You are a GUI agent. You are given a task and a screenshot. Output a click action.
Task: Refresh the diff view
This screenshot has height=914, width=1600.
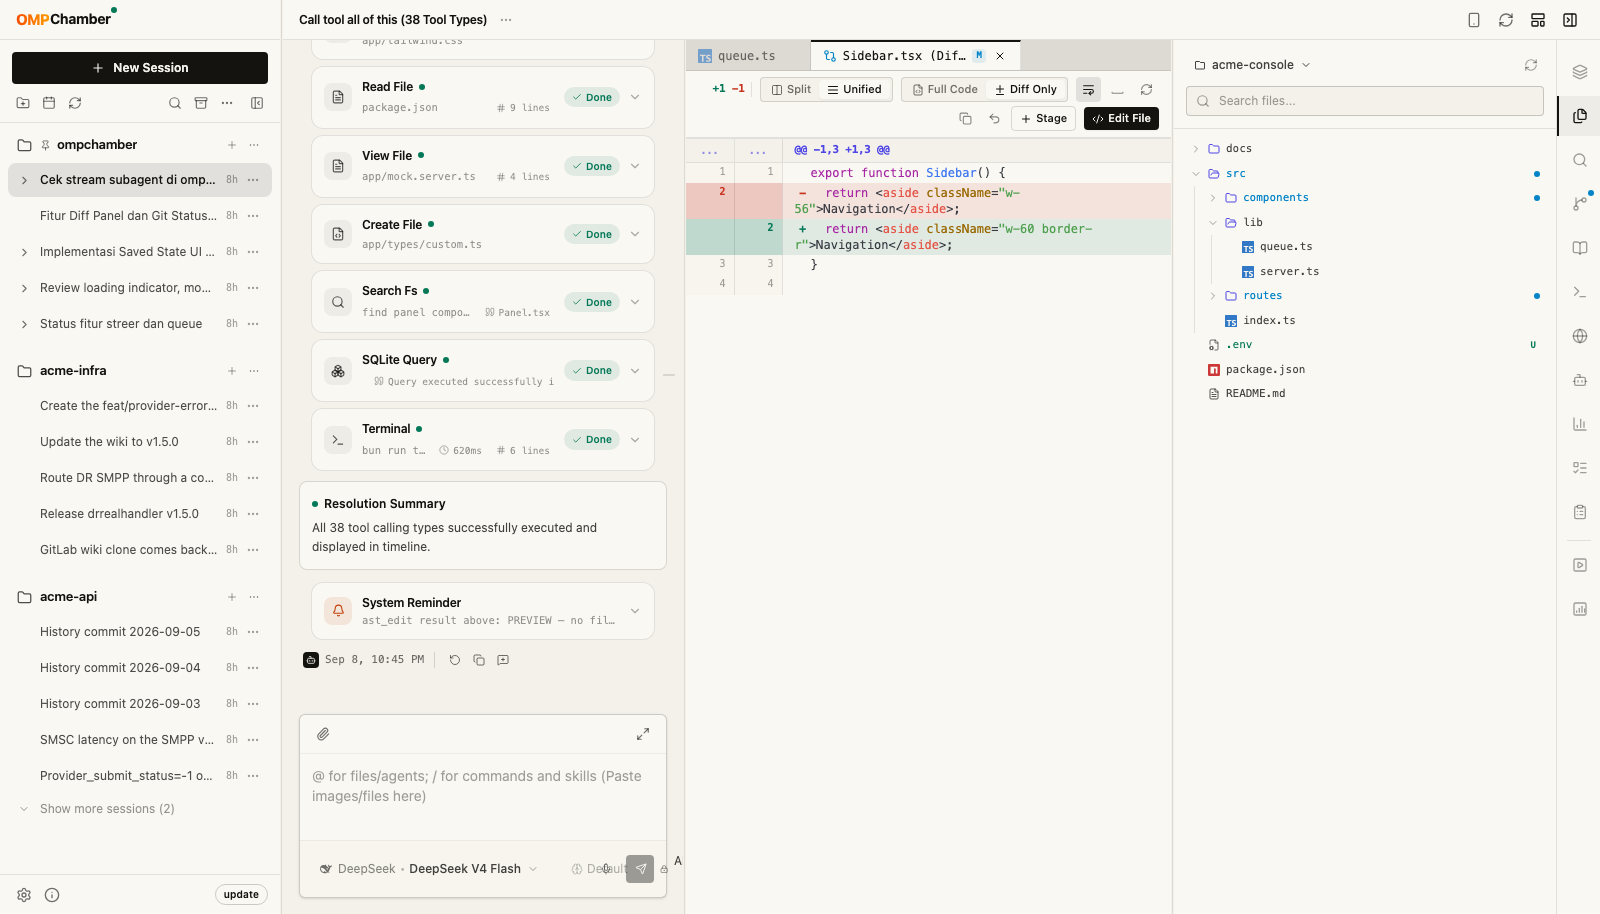point(1146,89)
